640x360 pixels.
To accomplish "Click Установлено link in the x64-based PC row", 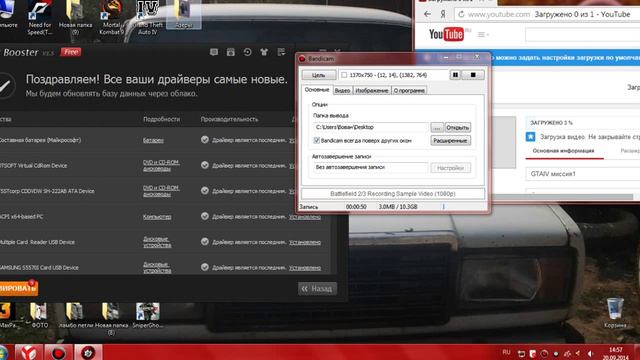I will click(305, 217).
